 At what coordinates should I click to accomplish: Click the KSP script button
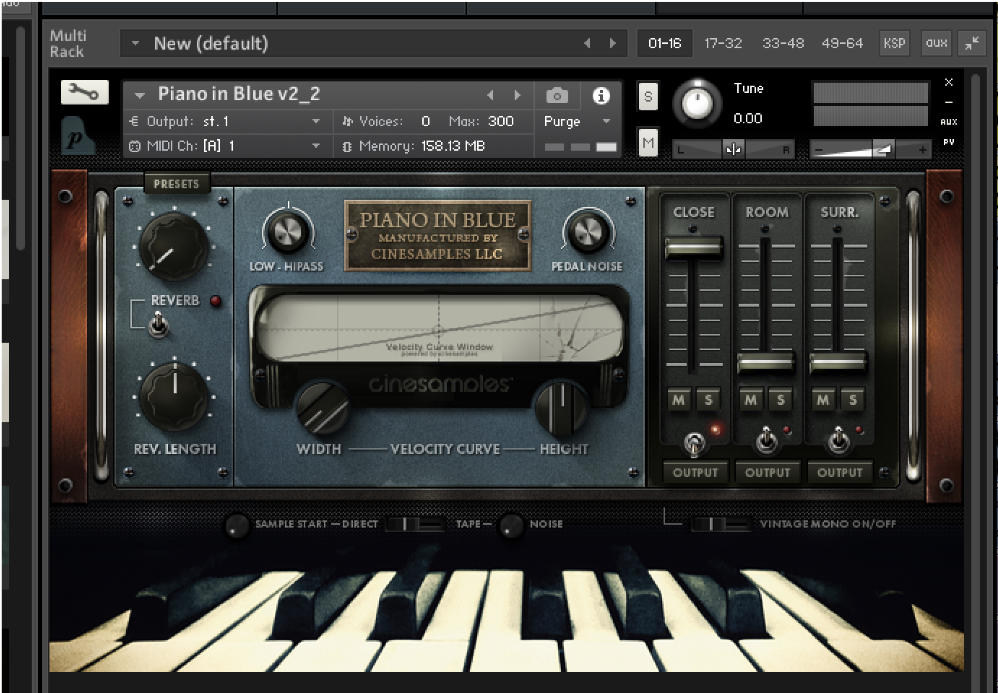click(x=894, y=43)
